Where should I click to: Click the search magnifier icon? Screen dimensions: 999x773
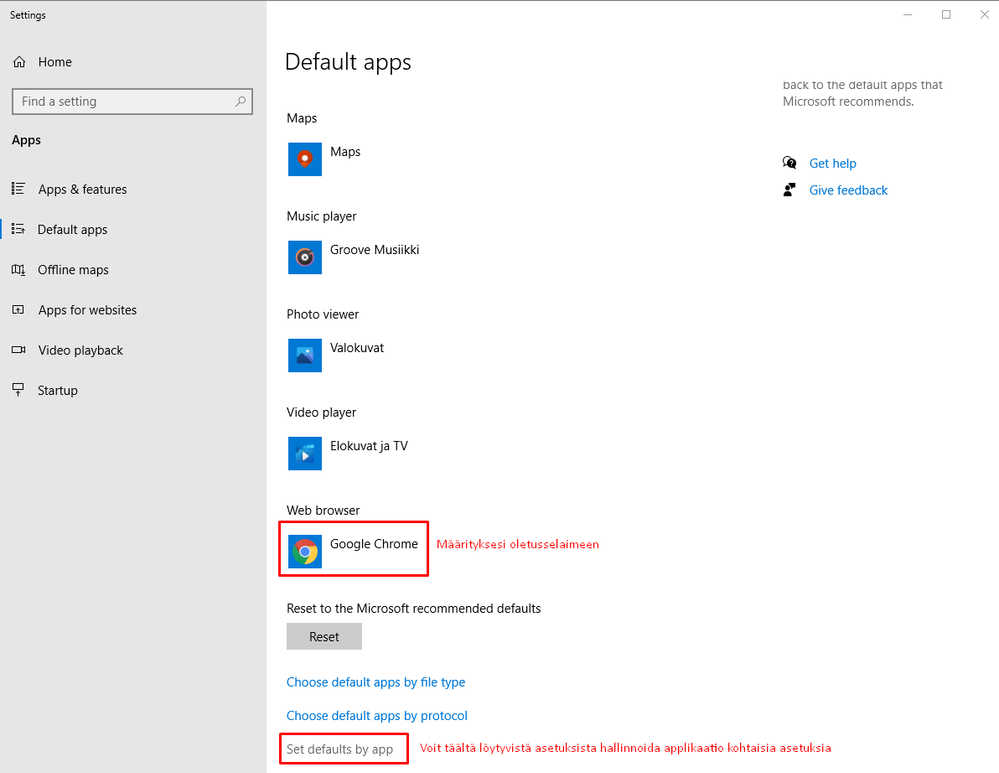(241, 101)
